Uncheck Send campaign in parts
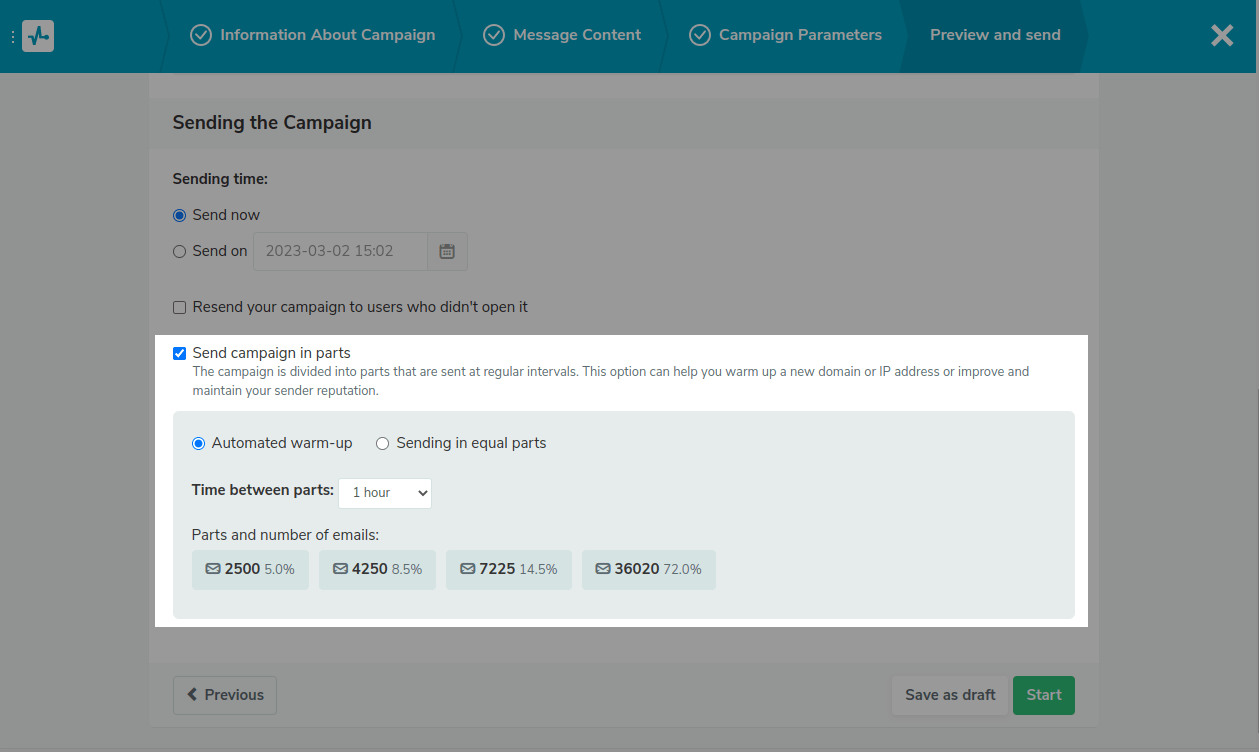The image size is (1259, 752). click(180, 353)
